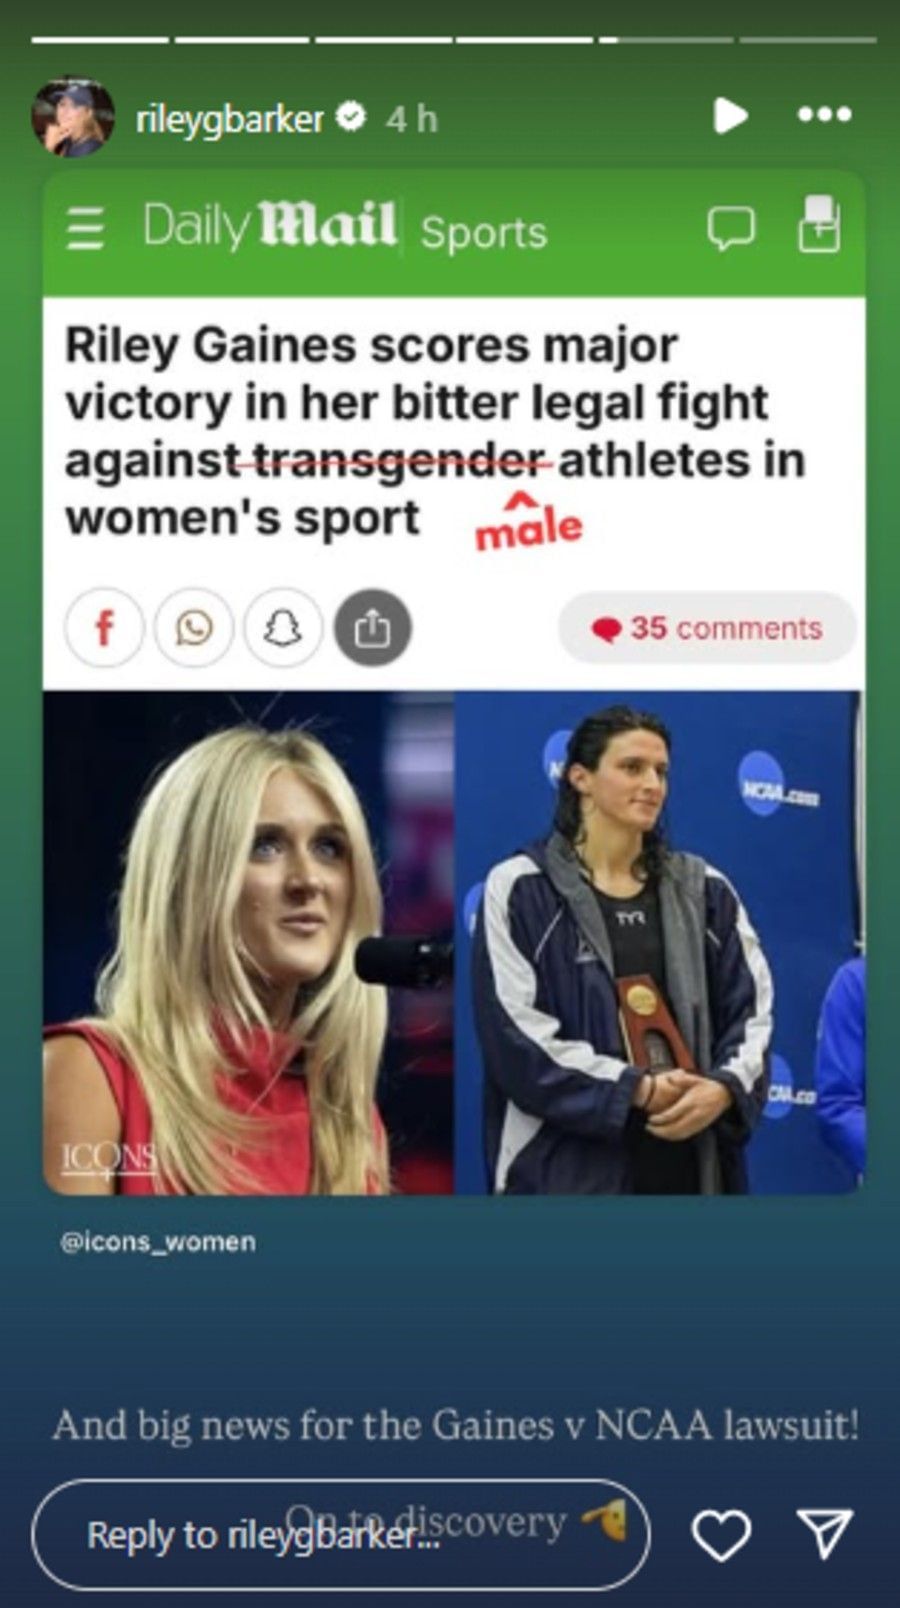Open the comments speech bubble icon
Screen dimensions: 900x1608
click(x=731, y=228)
